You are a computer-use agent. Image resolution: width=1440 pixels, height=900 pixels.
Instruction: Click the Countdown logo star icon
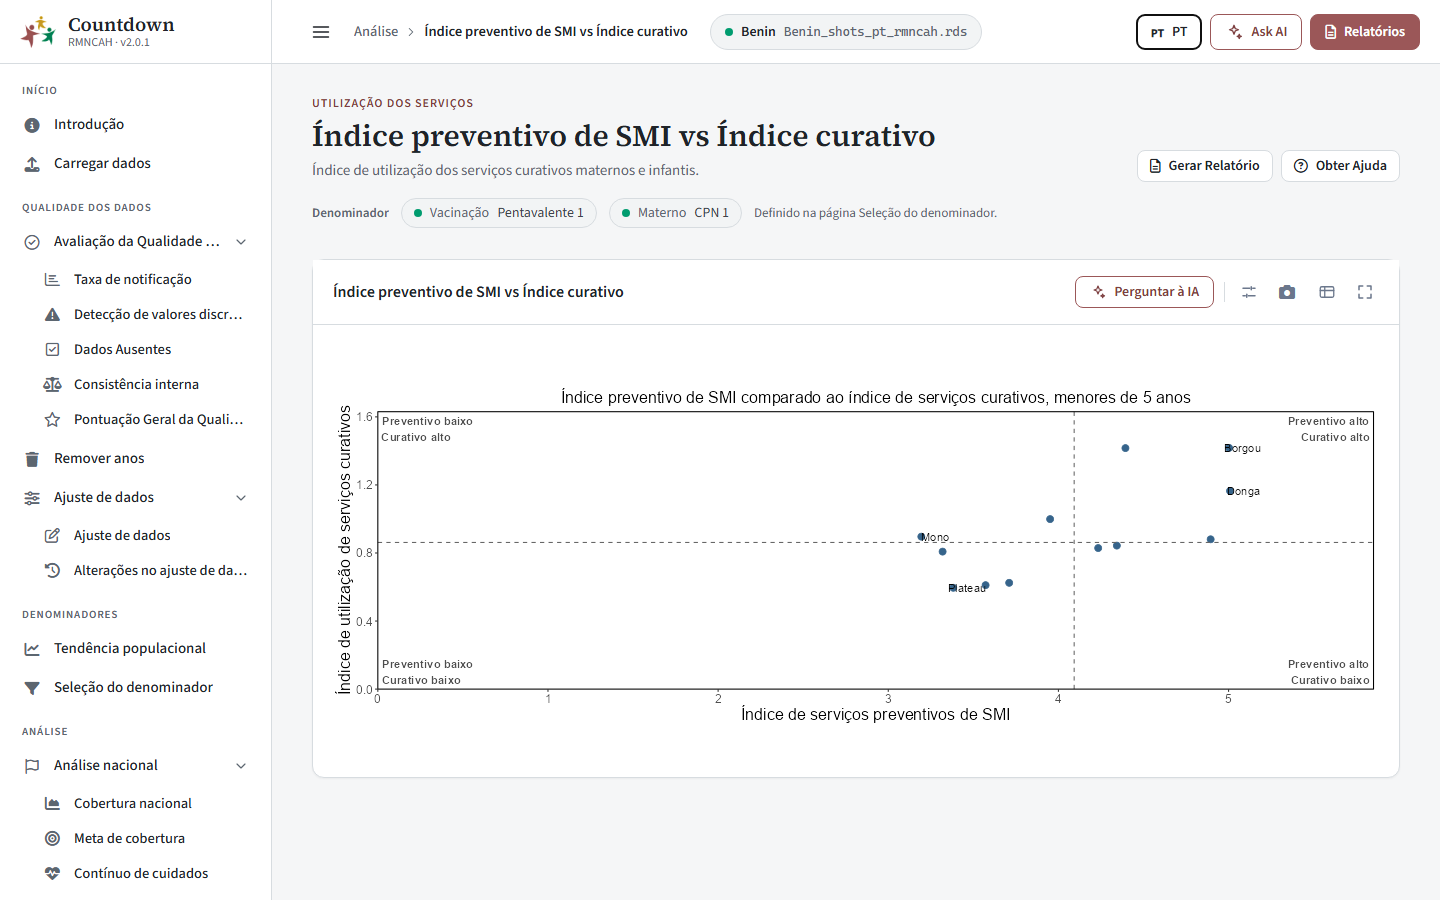tap(38, 32)
